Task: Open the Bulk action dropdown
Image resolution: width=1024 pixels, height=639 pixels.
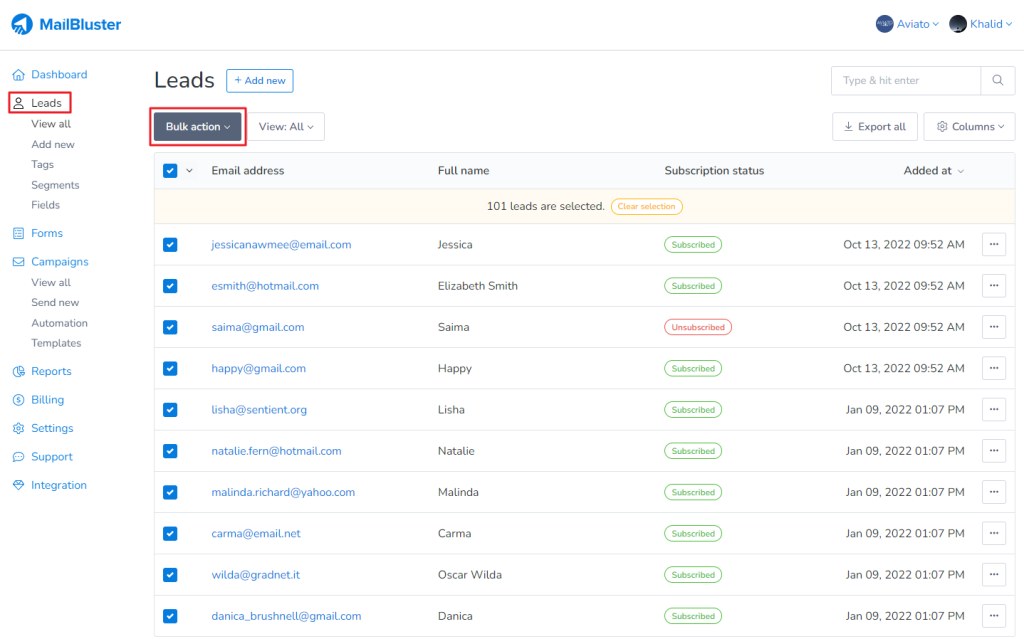Action: (x=197, y=126)
